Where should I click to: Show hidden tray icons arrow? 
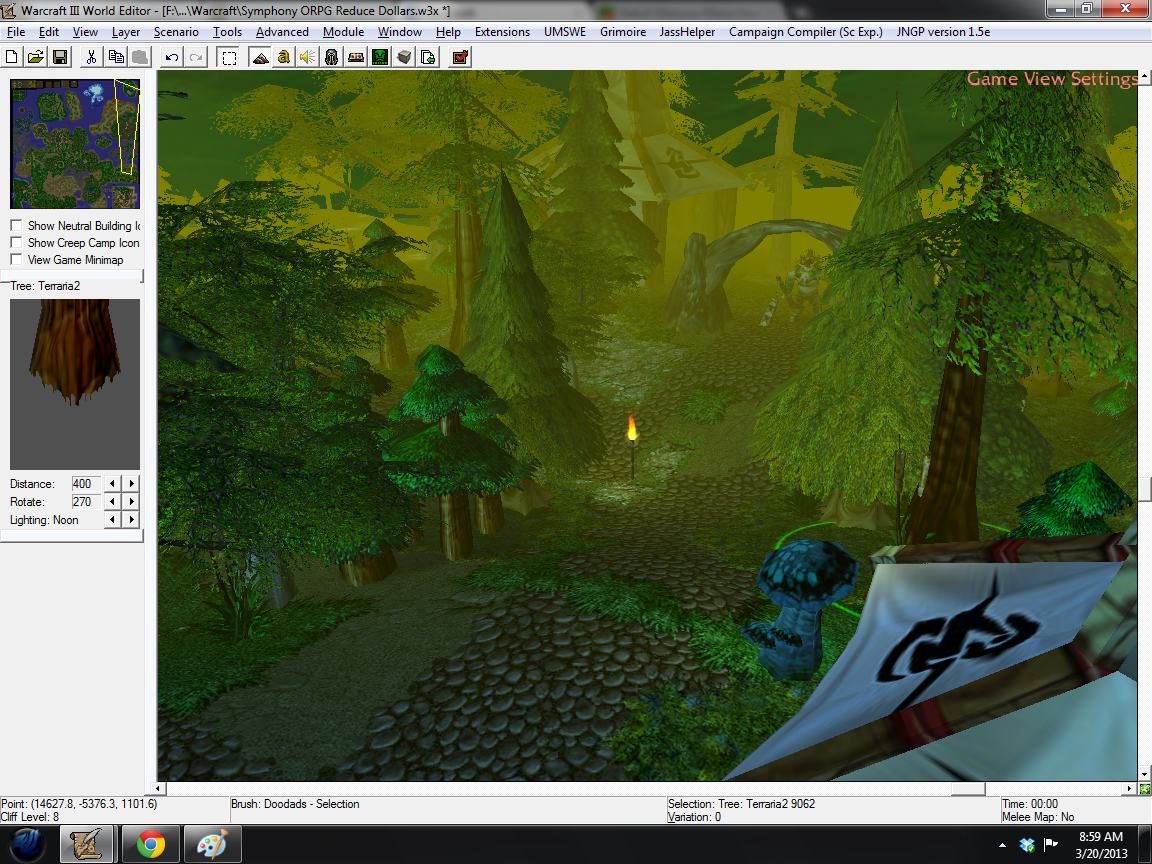[x=1003, y=846]
